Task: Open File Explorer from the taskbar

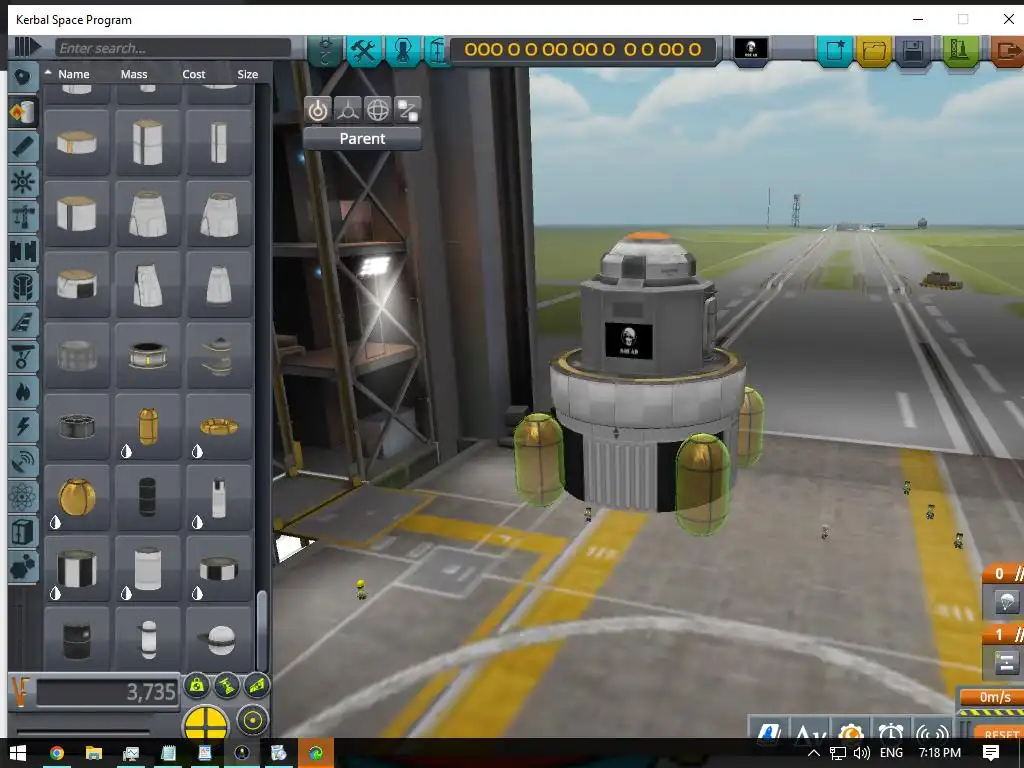Action: (x=93, y=753)
